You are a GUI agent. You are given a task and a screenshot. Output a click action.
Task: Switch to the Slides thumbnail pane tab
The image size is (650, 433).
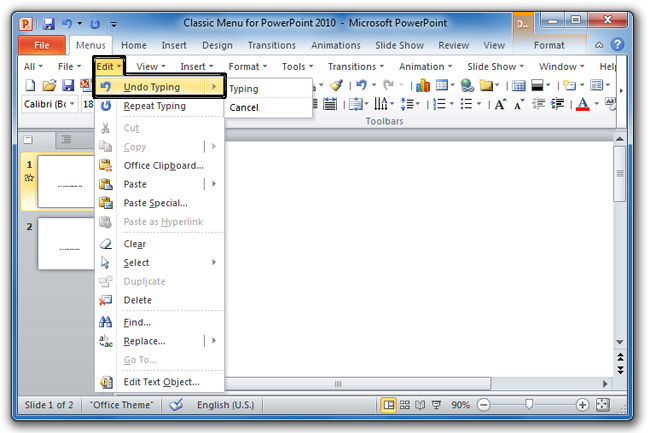(x=28, y=140)
